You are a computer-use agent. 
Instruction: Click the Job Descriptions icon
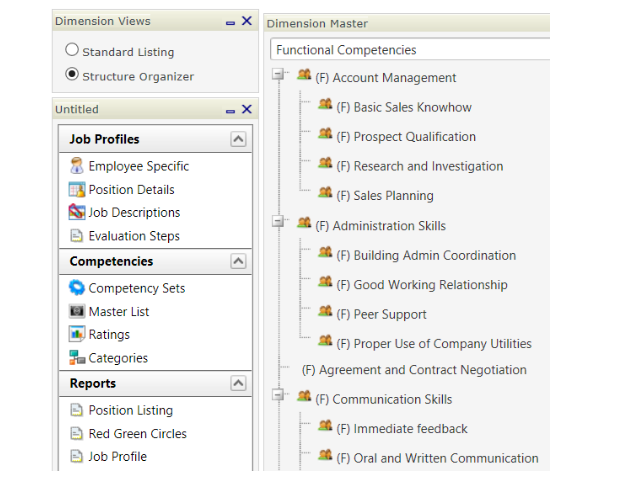tap(77, 212)
